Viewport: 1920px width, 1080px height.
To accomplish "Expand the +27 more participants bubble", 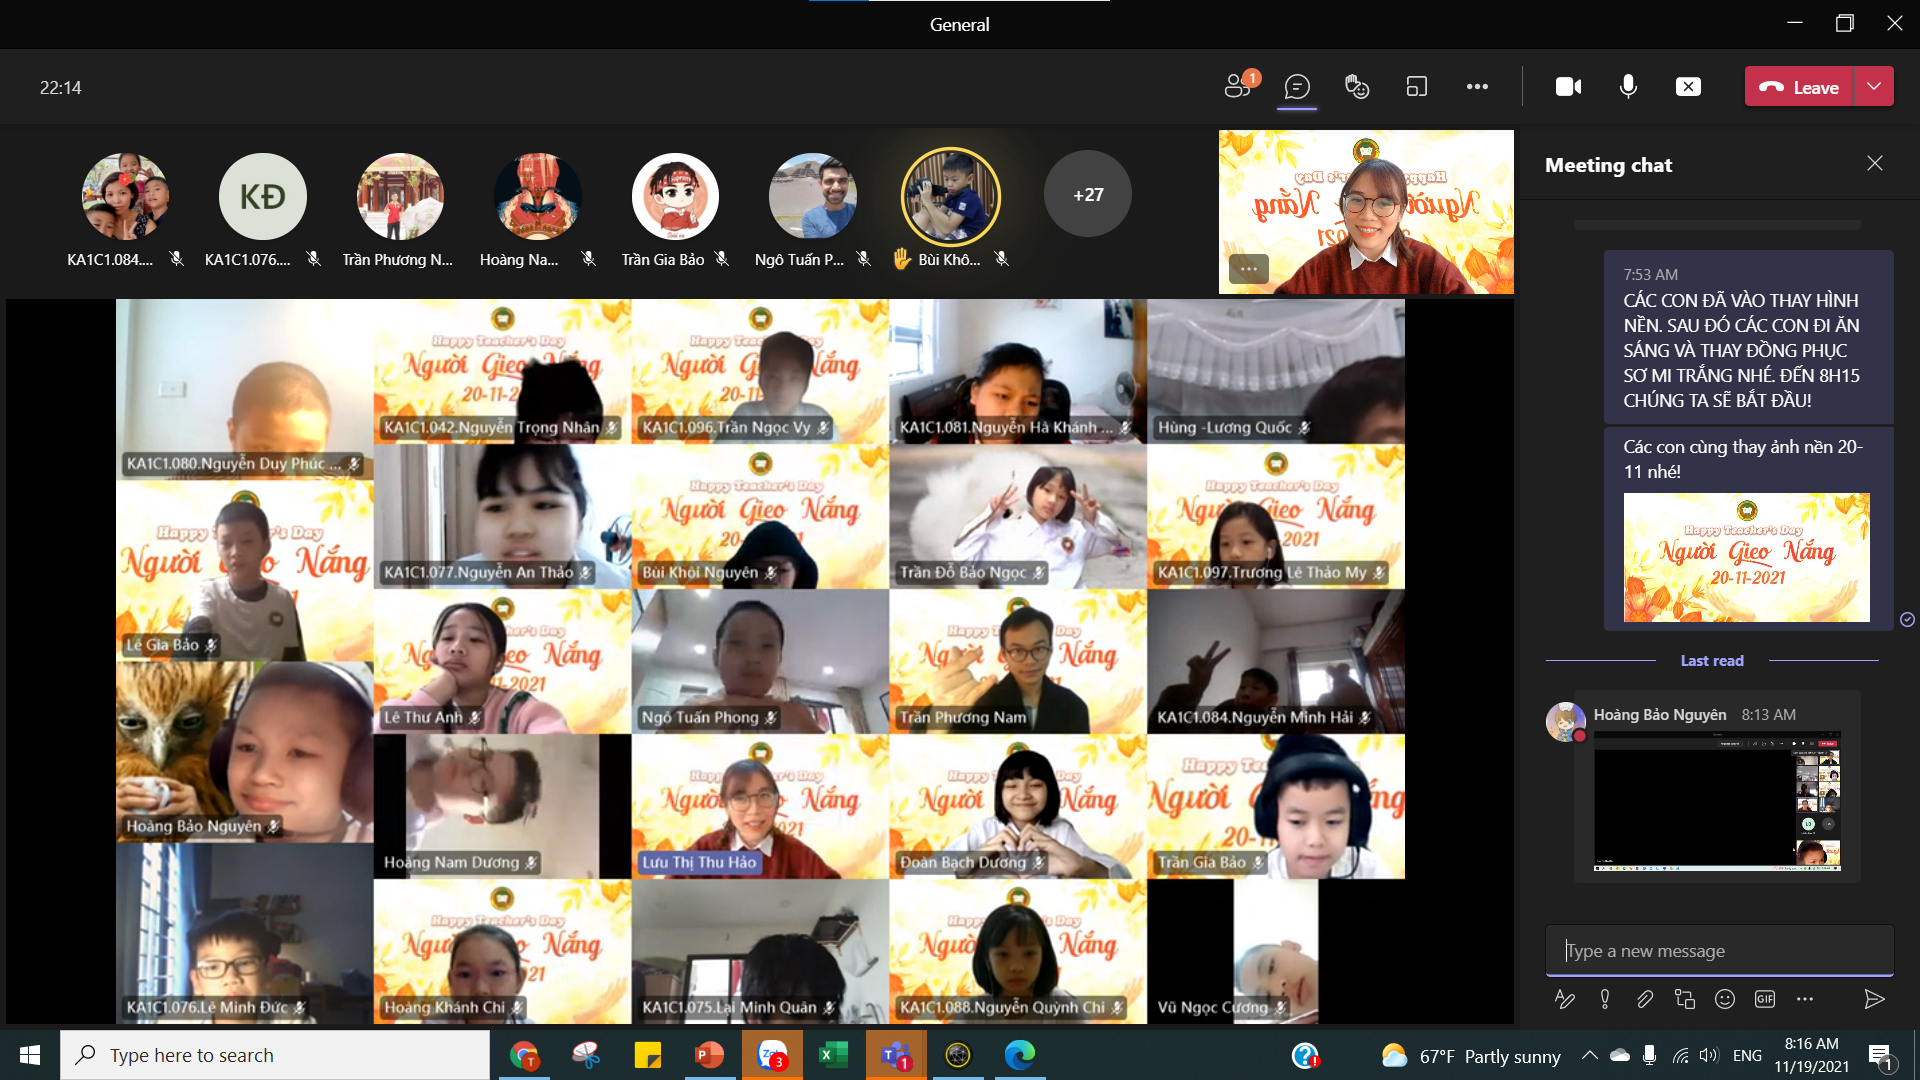I will [1088, 195].
